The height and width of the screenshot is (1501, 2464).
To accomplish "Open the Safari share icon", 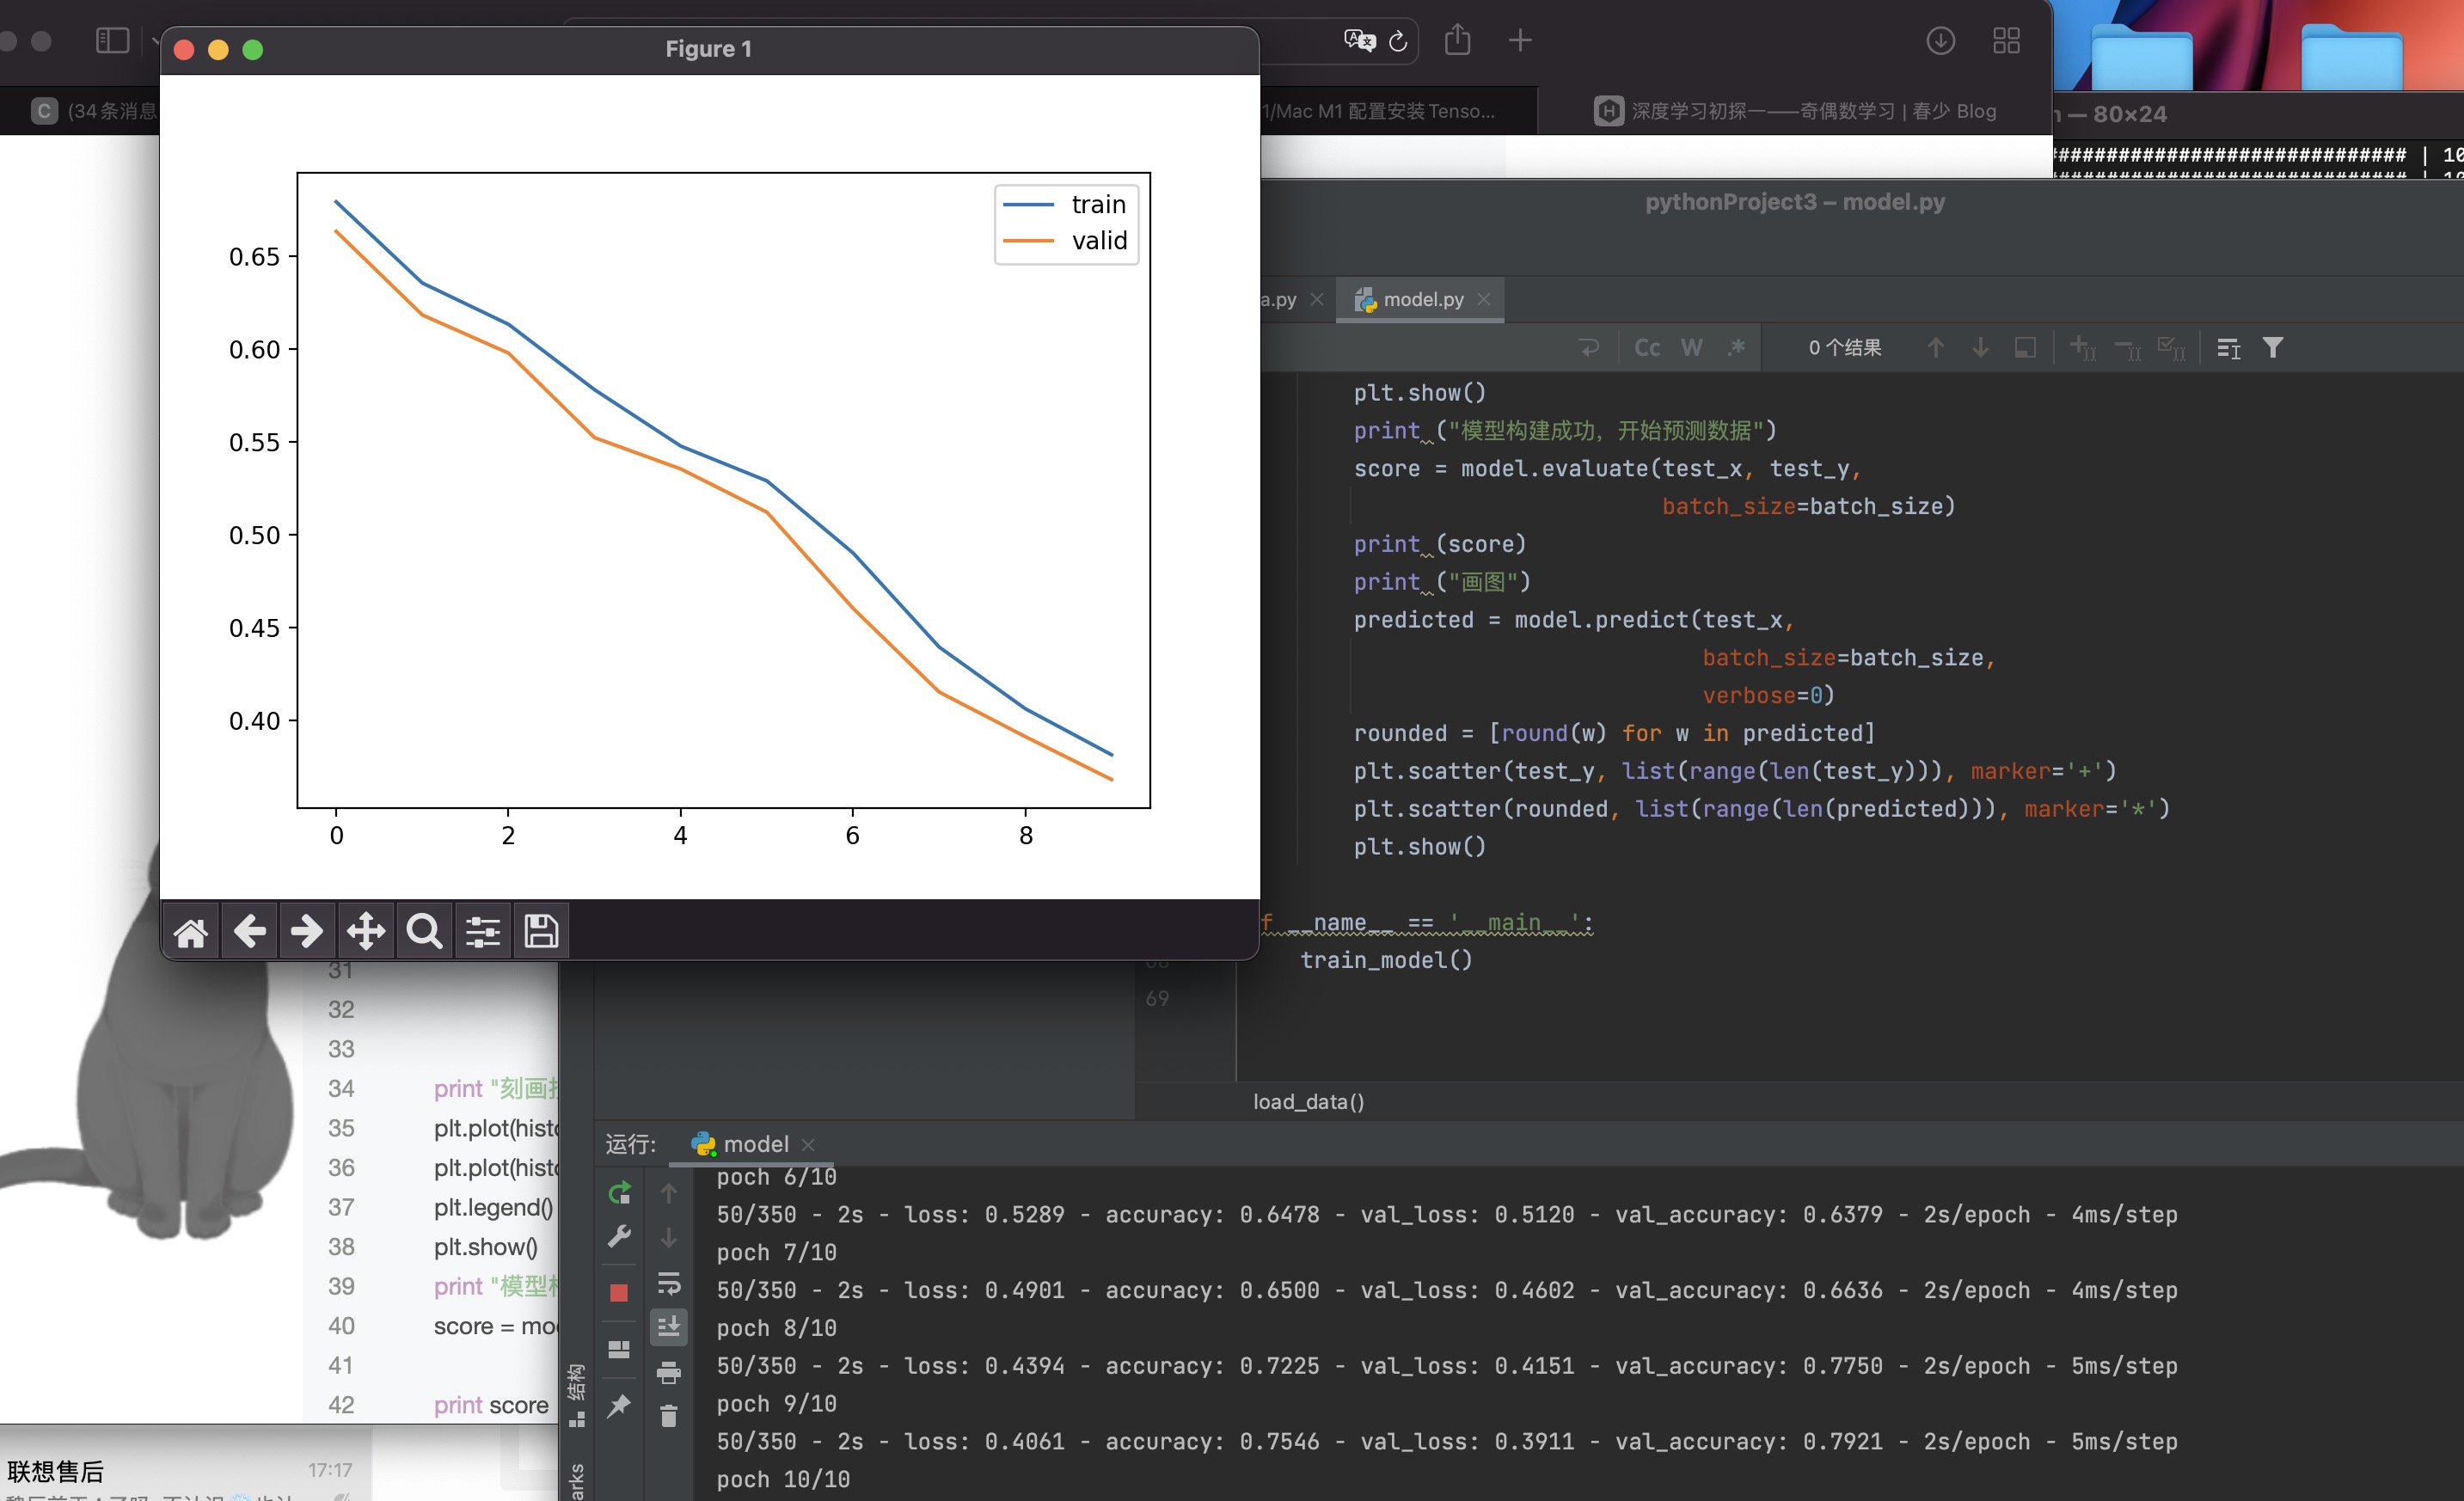I will [1458, 41].
